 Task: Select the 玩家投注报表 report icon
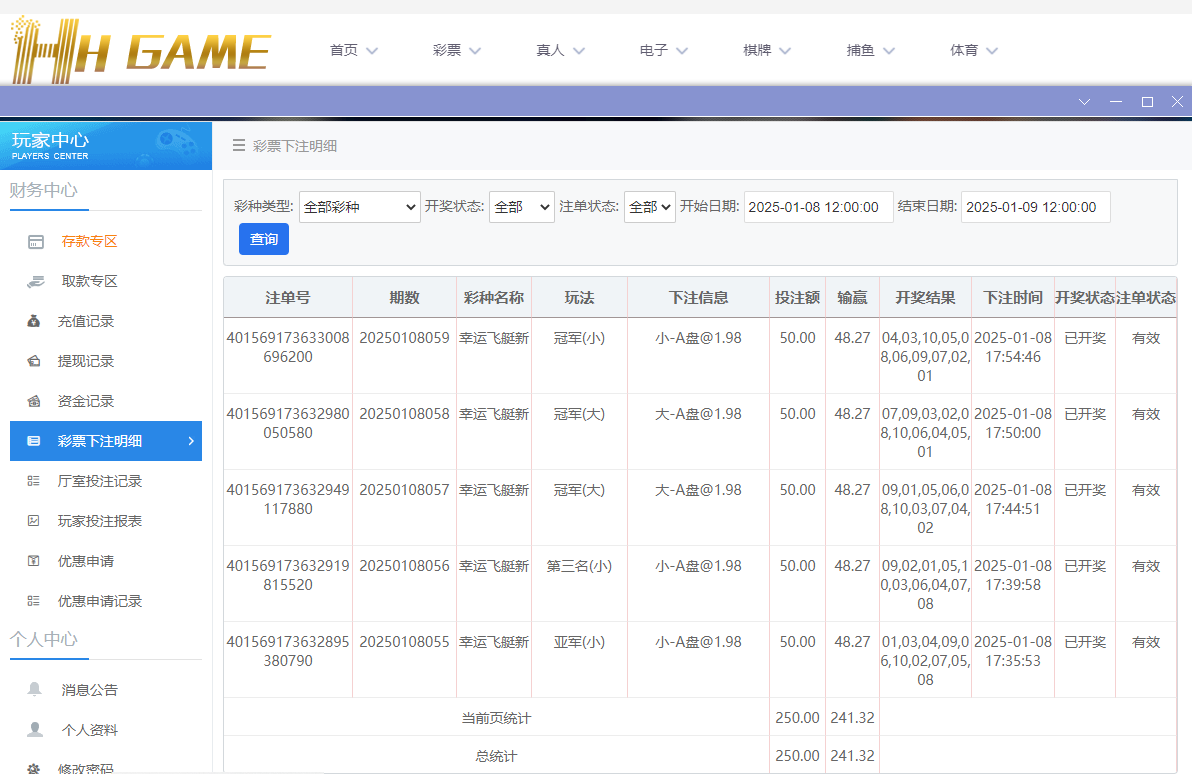coord(34,521)
